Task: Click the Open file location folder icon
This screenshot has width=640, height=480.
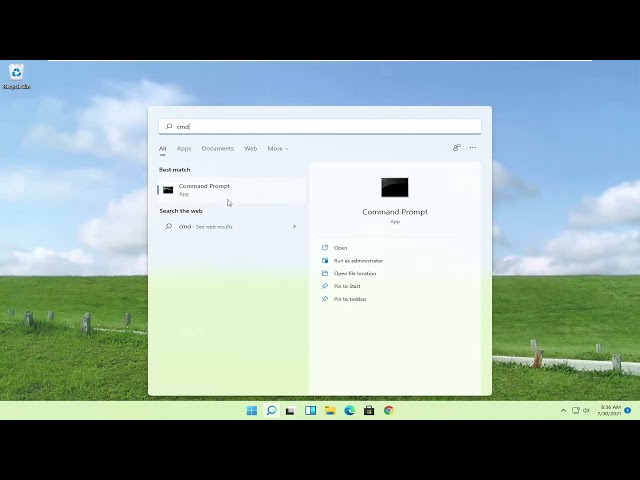Action: pos(325,273)
